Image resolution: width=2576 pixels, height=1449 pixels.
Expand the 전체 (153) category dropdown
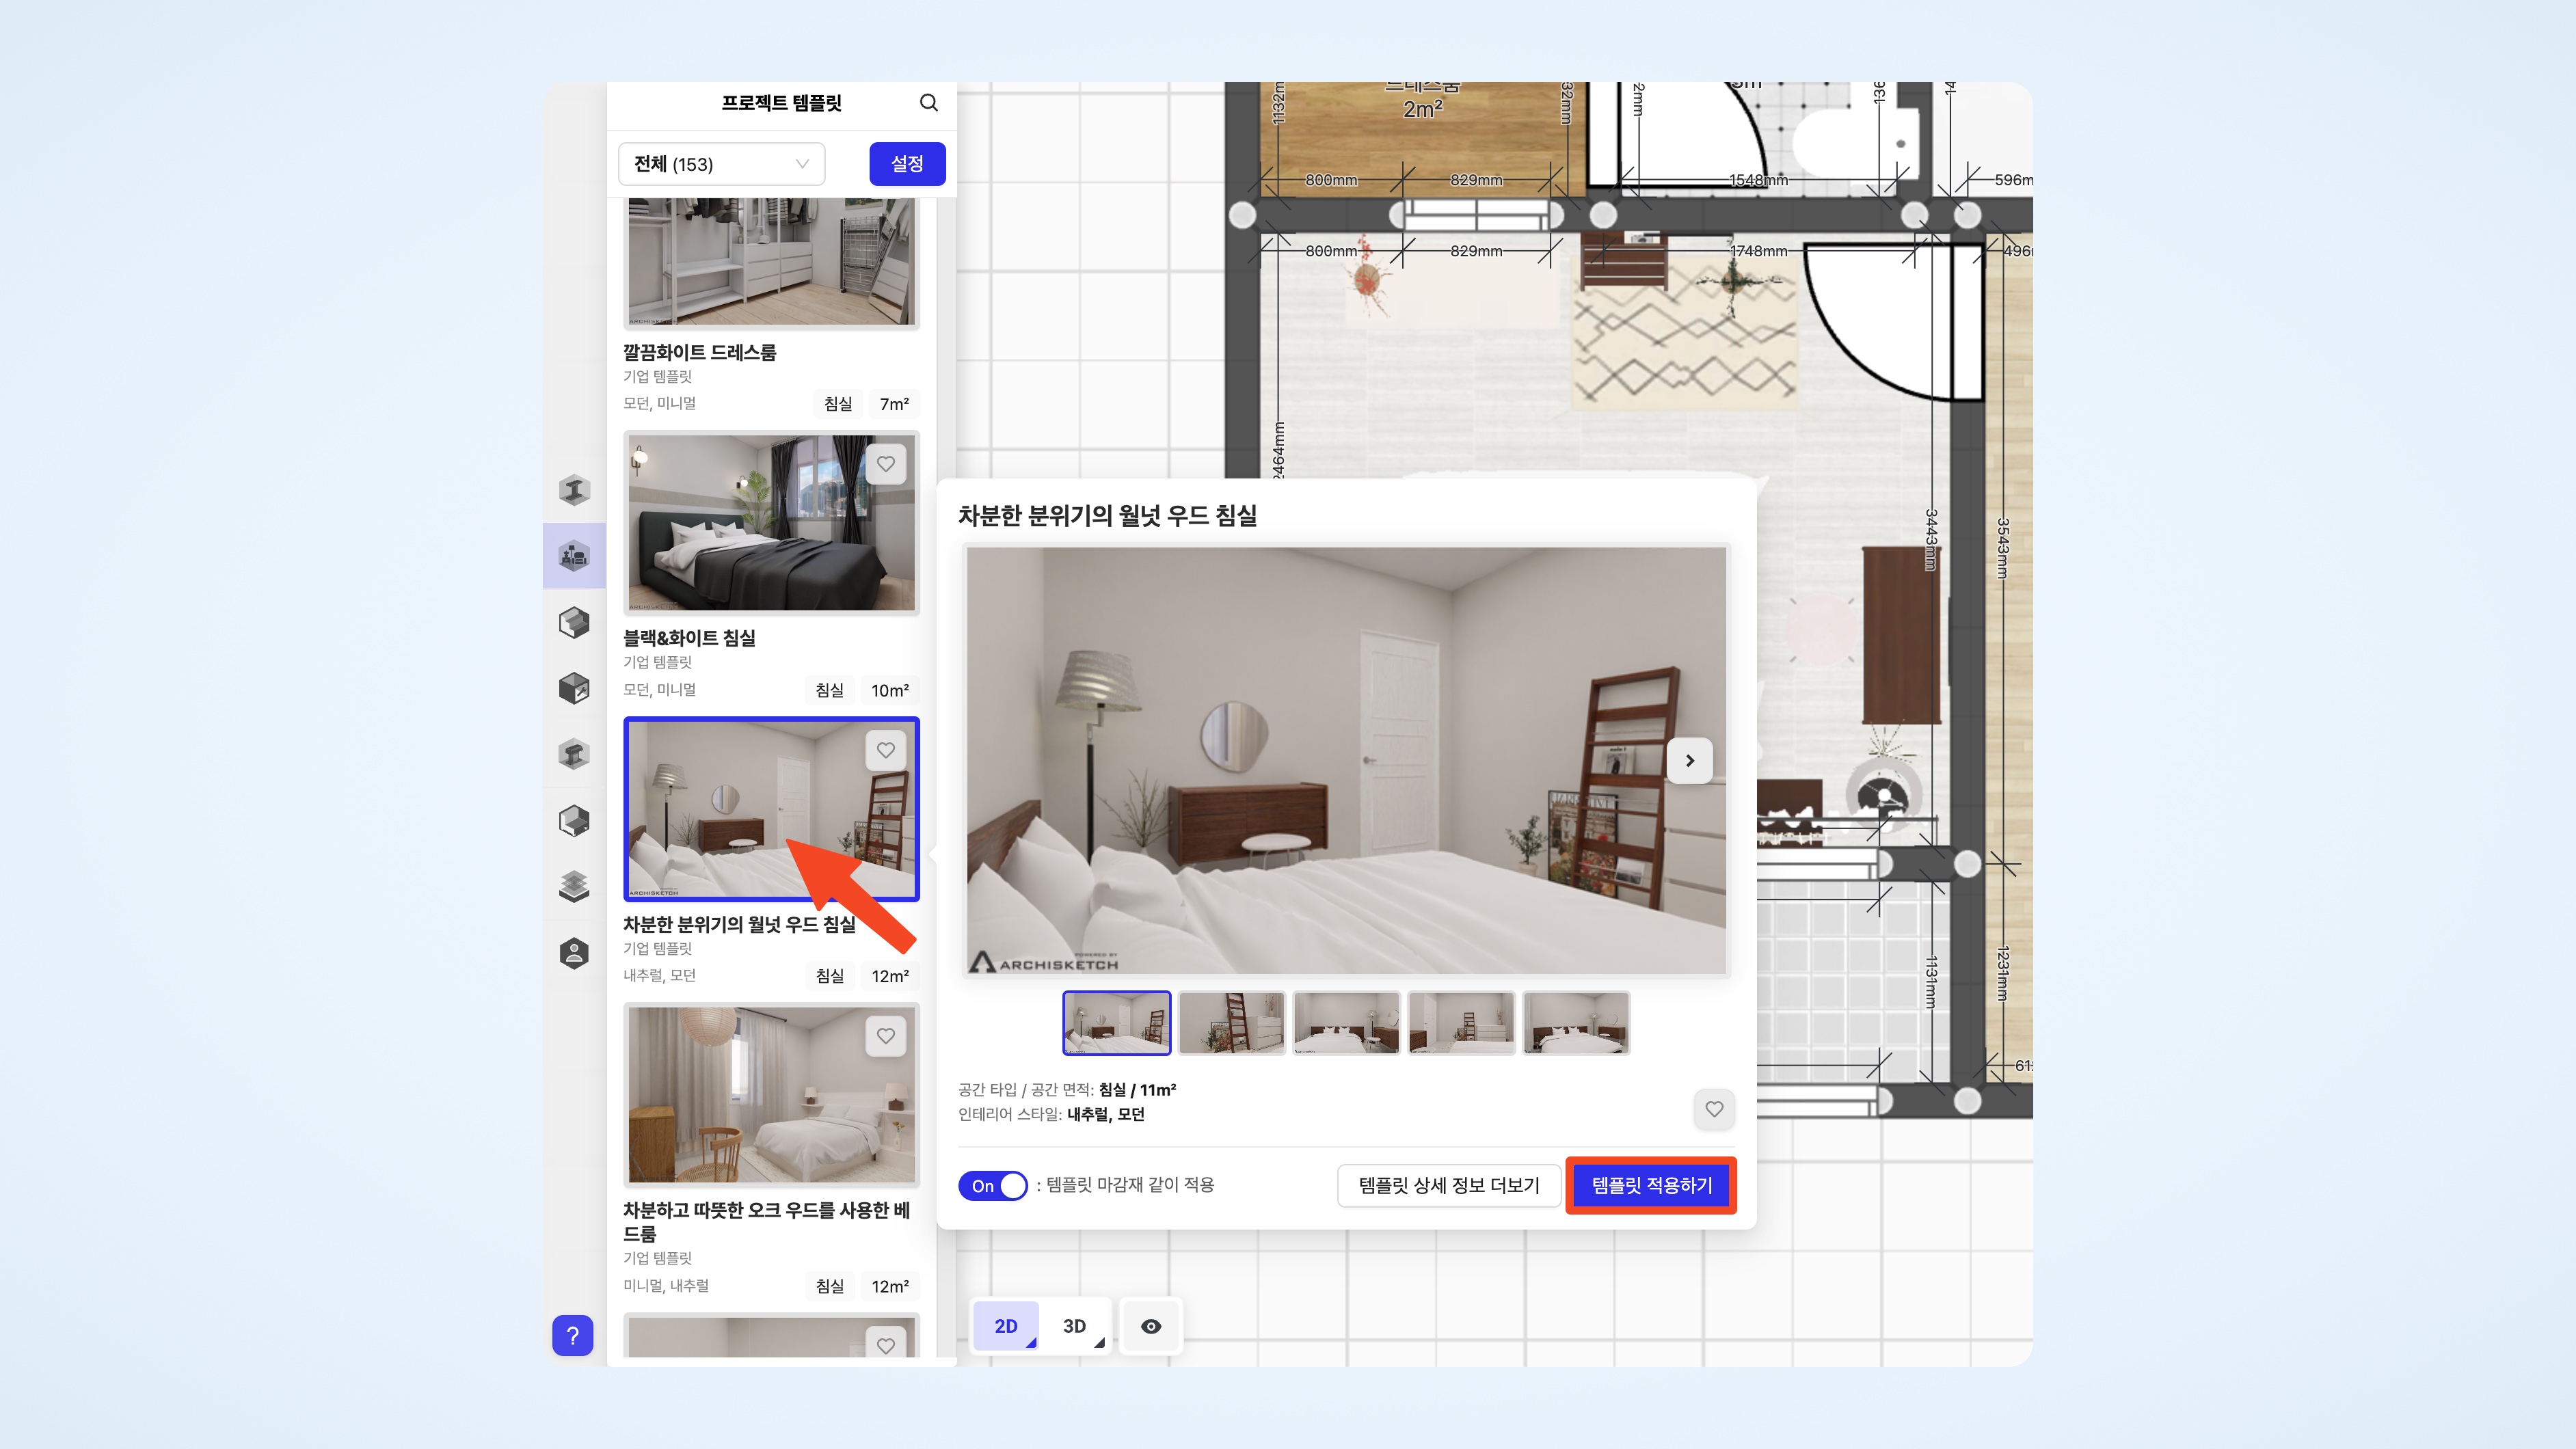pyautogui.click(x=721, y=164)
